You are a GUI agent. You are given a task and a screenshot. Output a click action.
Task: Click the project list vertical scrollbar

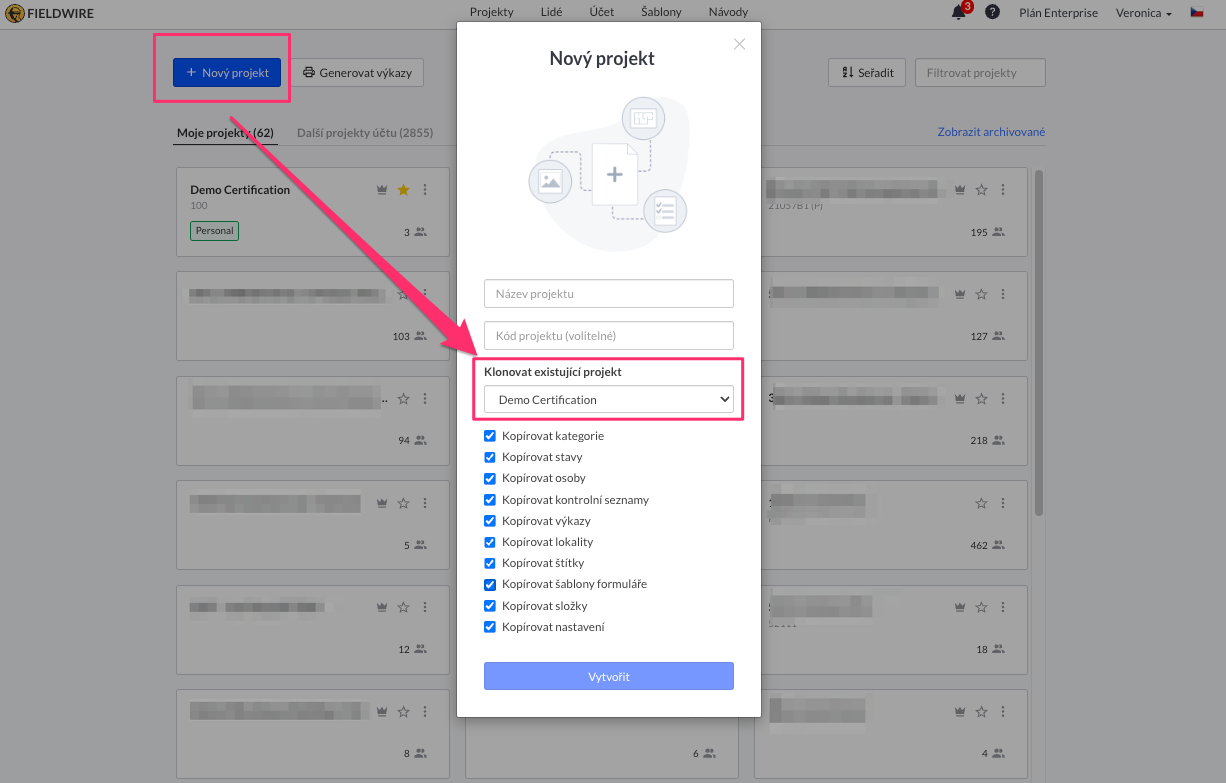(x=1038, y=343)
